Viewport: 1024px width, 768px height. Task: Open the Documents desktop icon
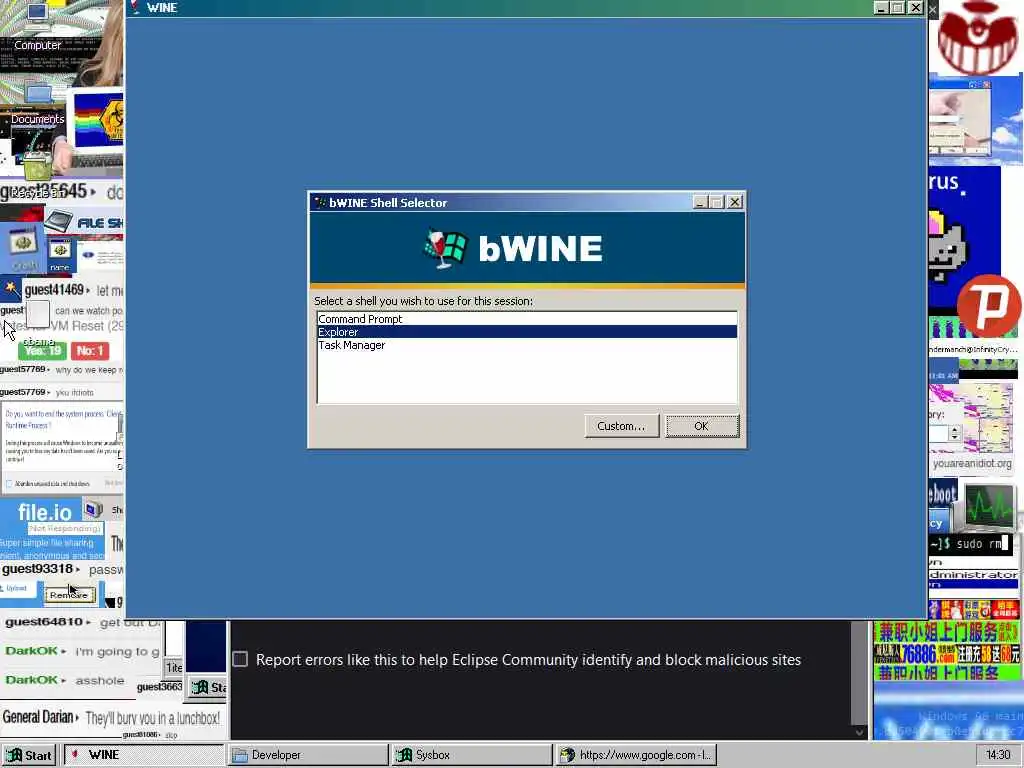pyautogui.click(x=37, y=104)
